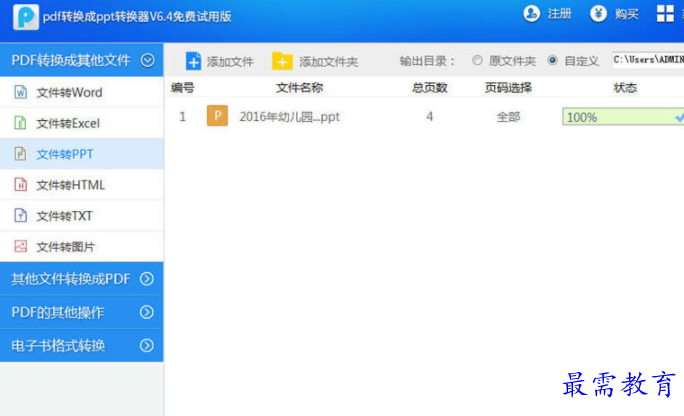Click 状态 column header
This screenshot has width=684, height=416.
[x=625, y=88]
